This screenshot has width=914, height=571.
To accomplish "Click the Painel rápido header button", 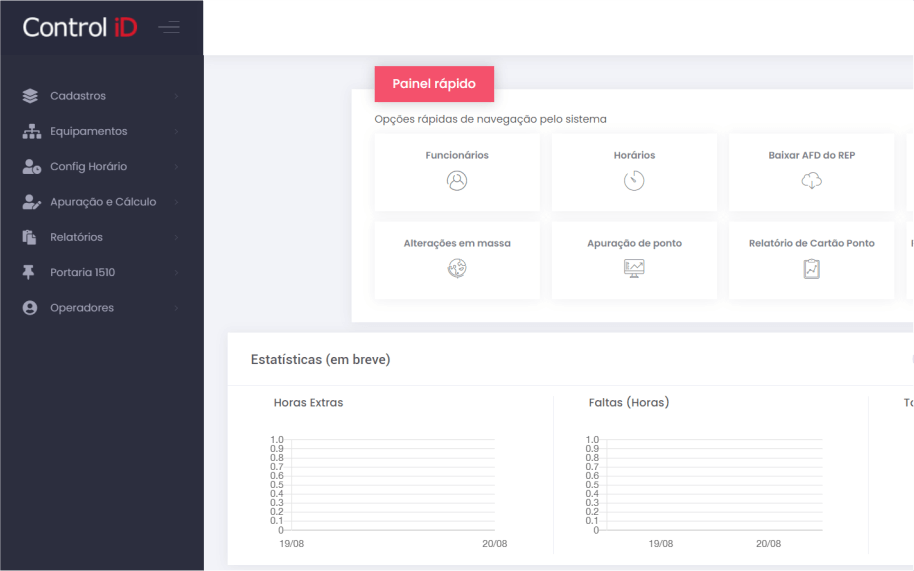I will click(434, 84).
